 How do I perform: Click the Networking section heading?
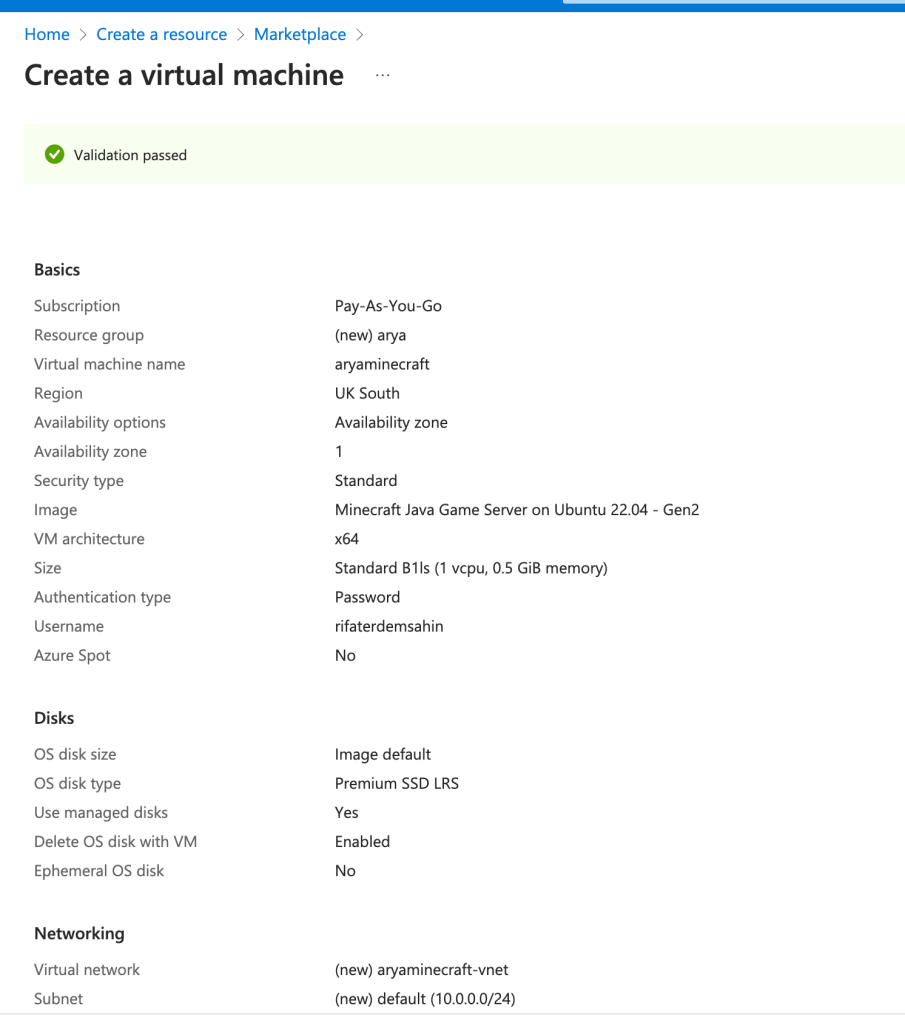[80, 934]
